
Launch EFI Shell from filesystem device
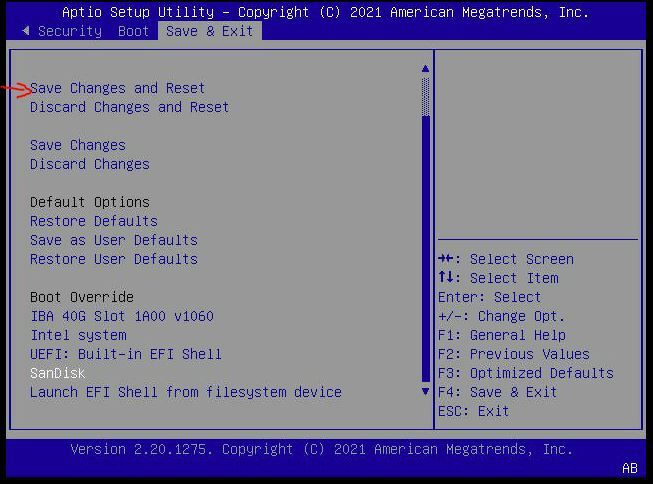[x=185, y=392]
